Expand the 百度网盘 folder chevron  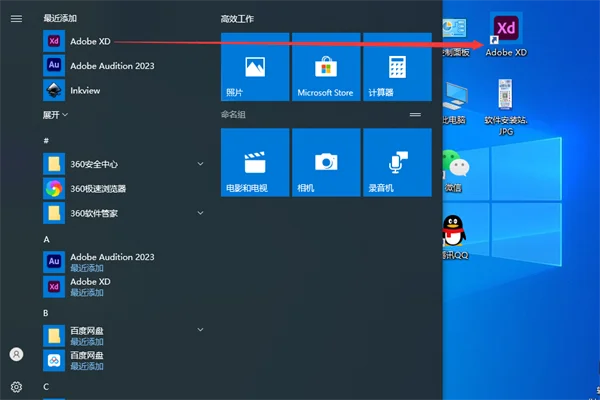[200, 329]
